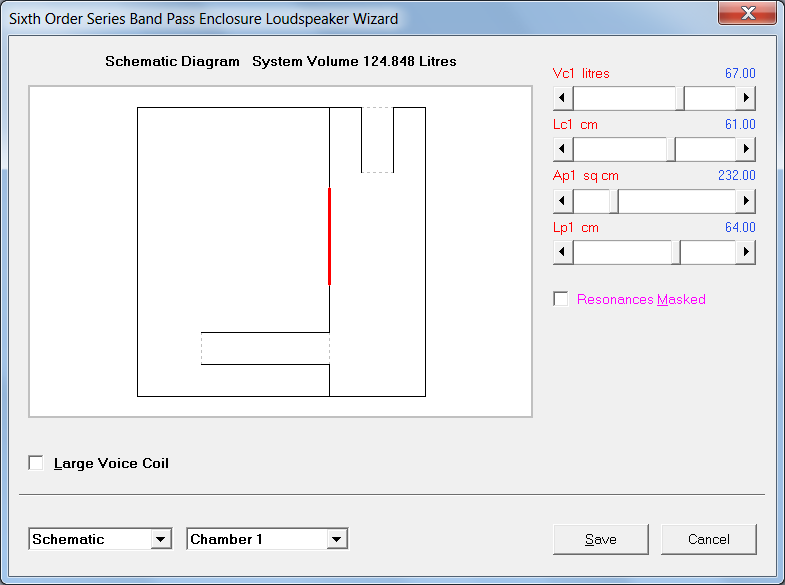Click the Lp1 slider right arrow
Viewport: 785px width, 585px height.
coord(745,252)
